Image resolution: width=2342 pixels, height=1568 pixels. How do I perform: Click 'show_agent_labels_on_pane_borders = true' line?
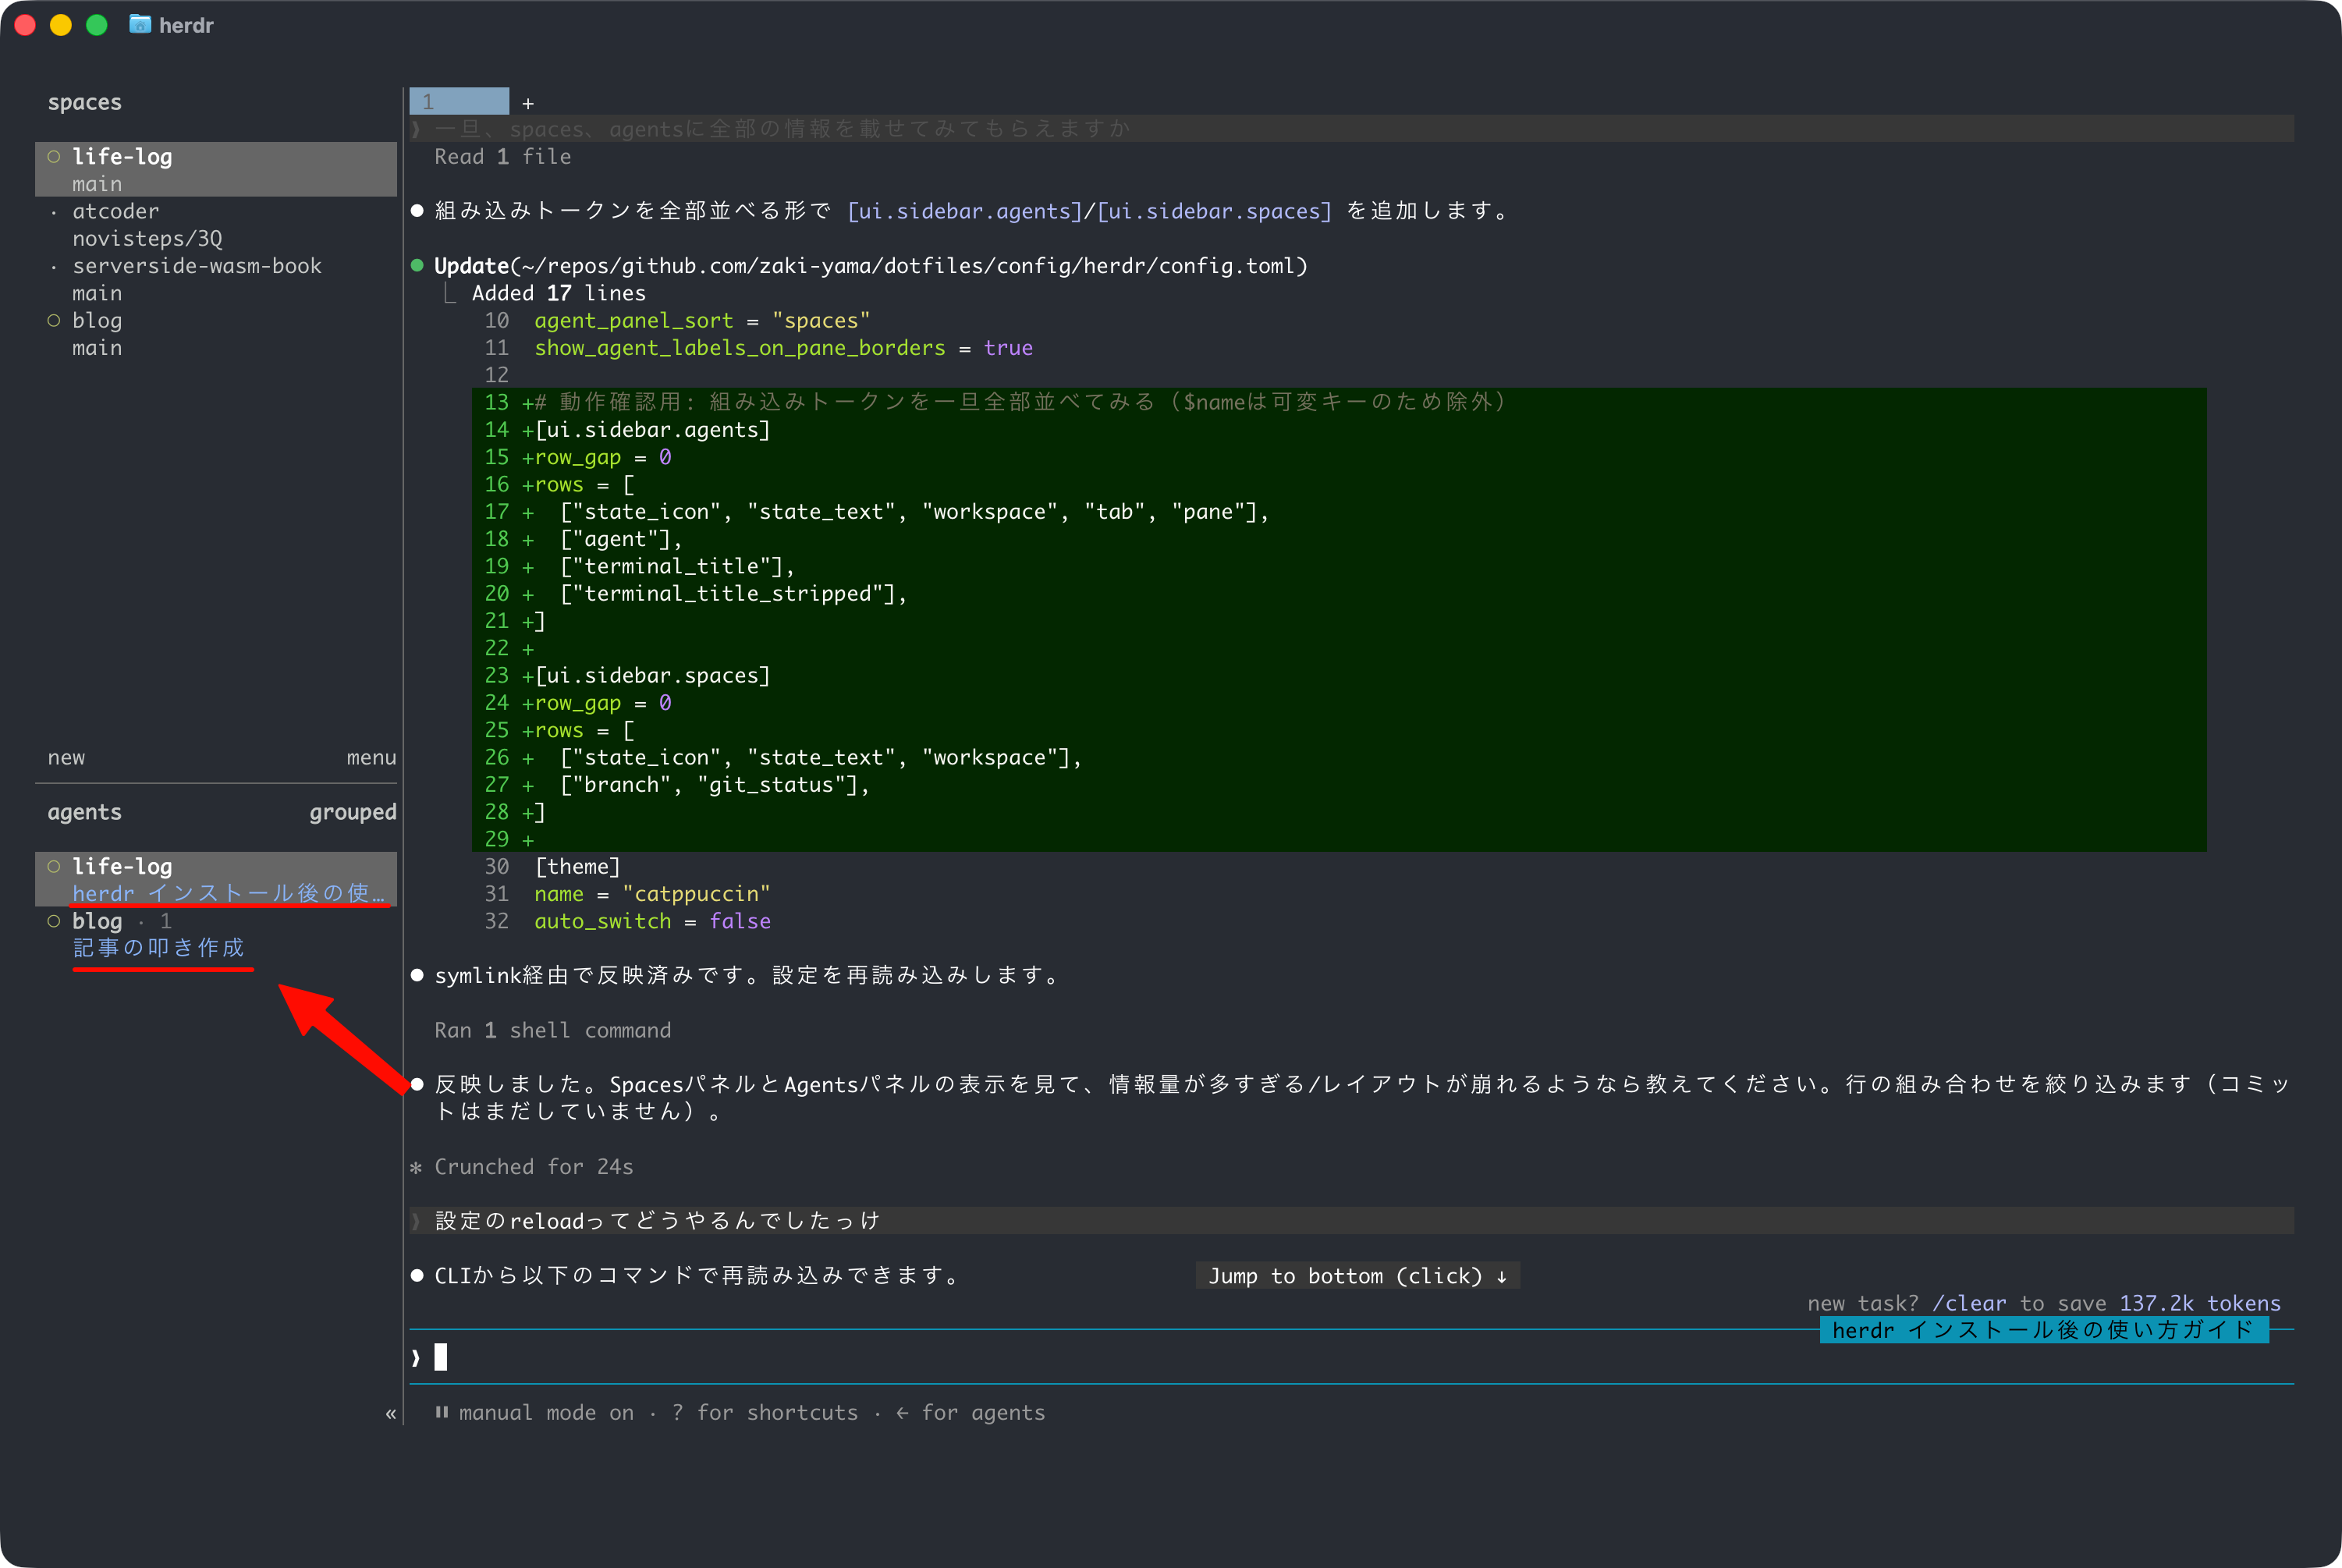(x=783, y=348)
